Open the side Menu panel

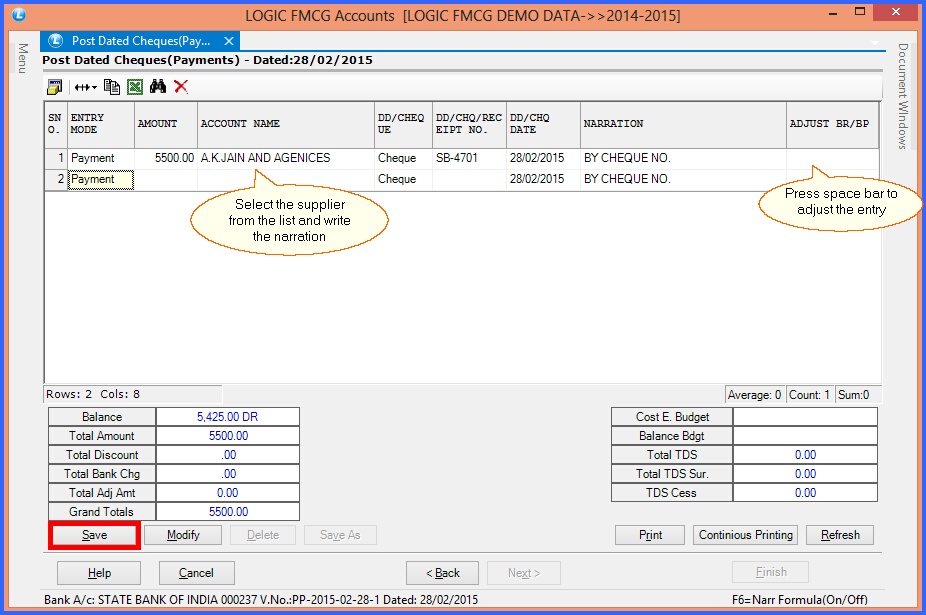tap(21, 58)
